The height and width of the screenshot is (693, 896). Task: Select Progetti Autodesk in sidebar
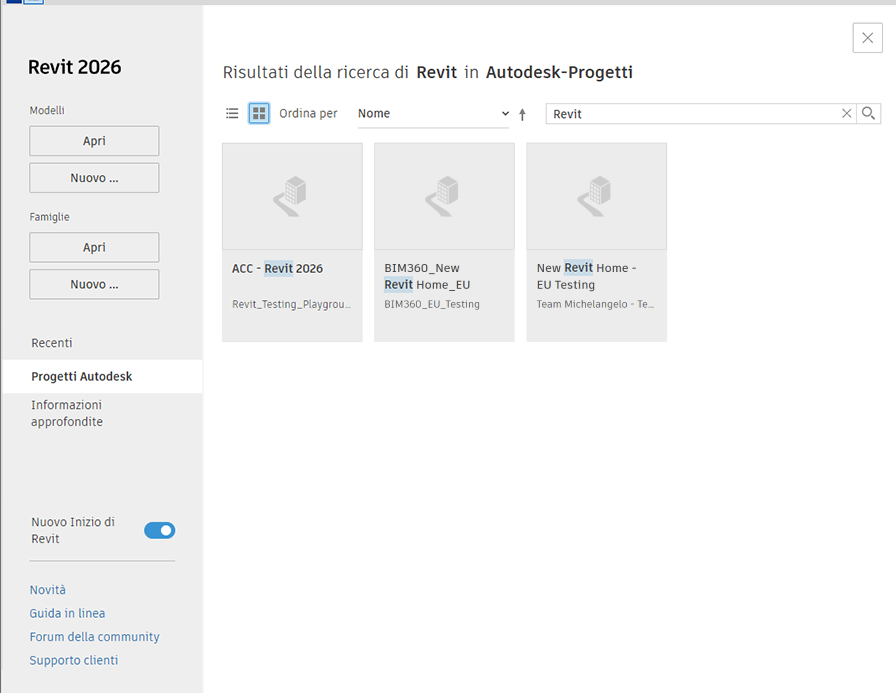coord(102,376)
